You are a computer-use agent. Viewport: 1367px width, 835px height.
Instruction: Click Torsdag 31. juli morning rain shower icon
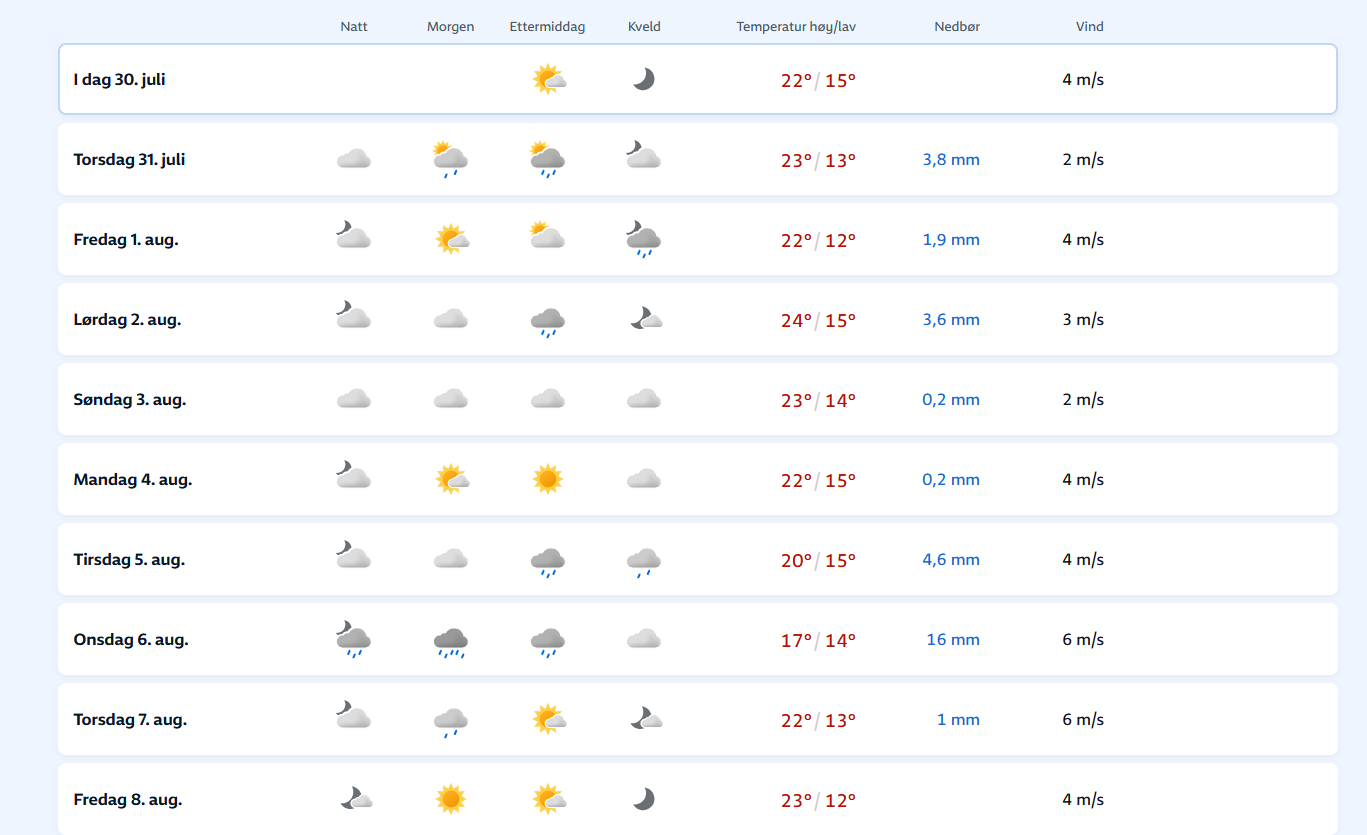[x=450, y=159]
